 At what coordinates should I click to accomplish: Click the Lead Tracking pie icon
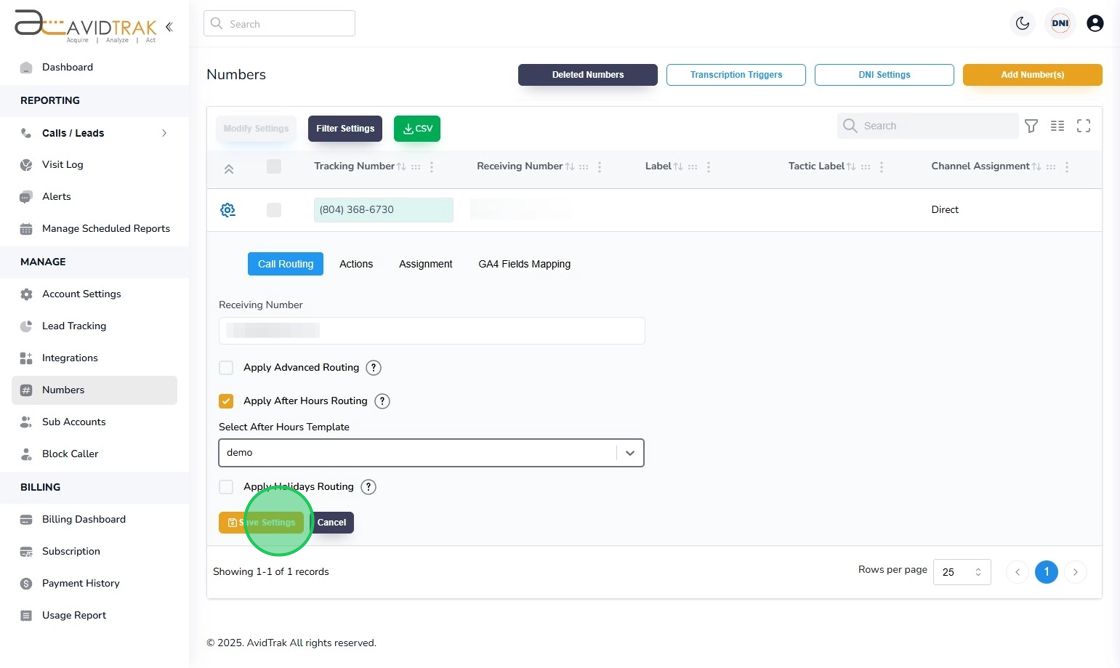(26, 326)
